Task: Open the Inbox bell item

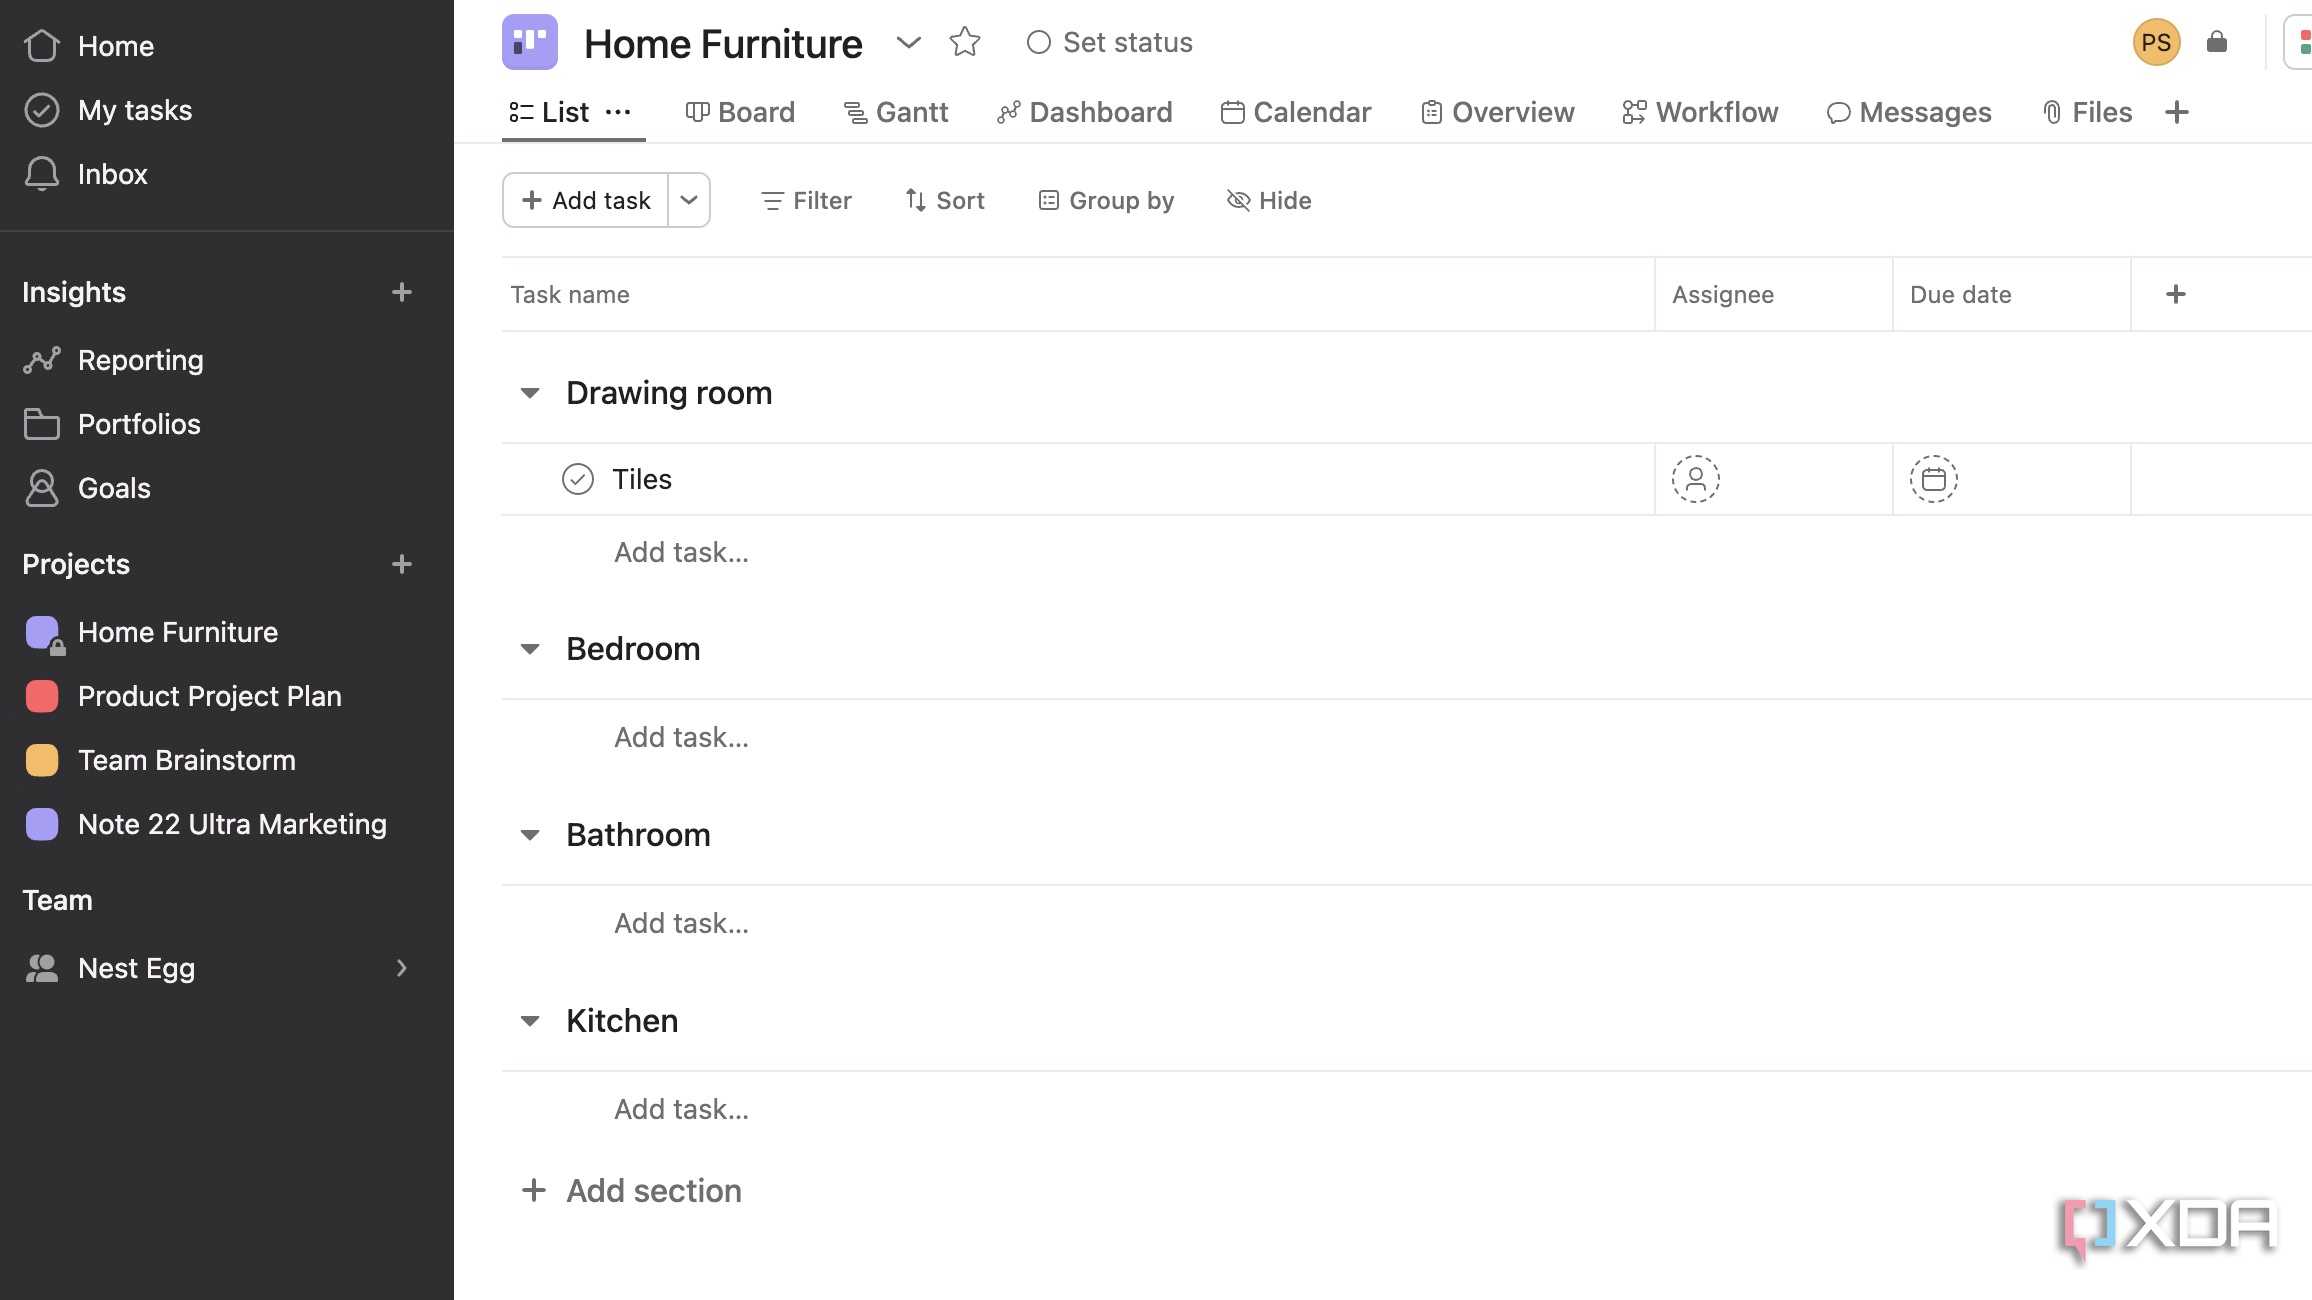Action: [x=86, y=174]
